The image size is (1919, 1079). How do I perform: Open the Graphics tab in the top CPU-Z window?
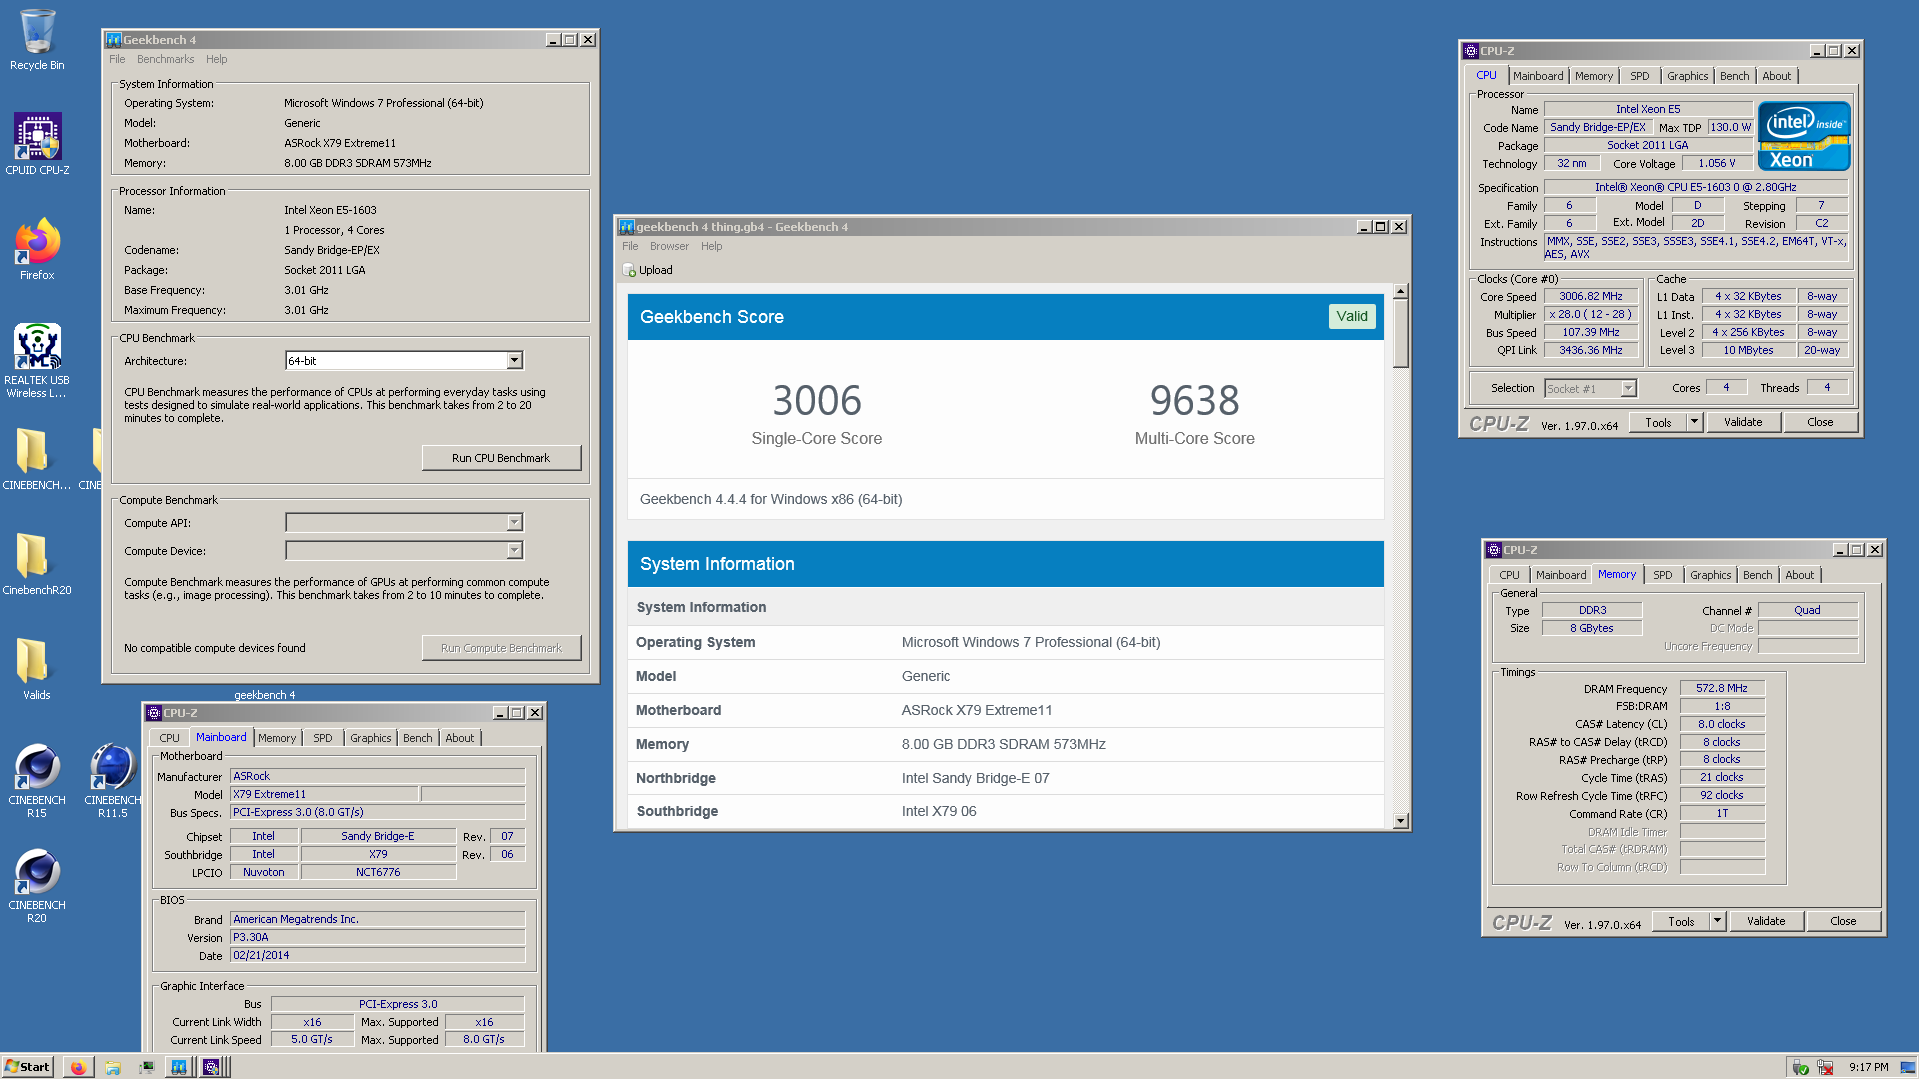[1687, 76]
